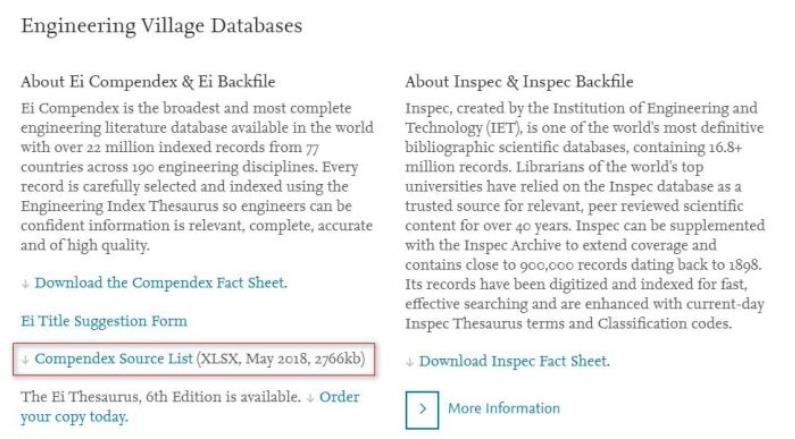Click the download arrow beside Inspec Fact Sheet
The height and width of the screenshot is (439, 795).
411,362
